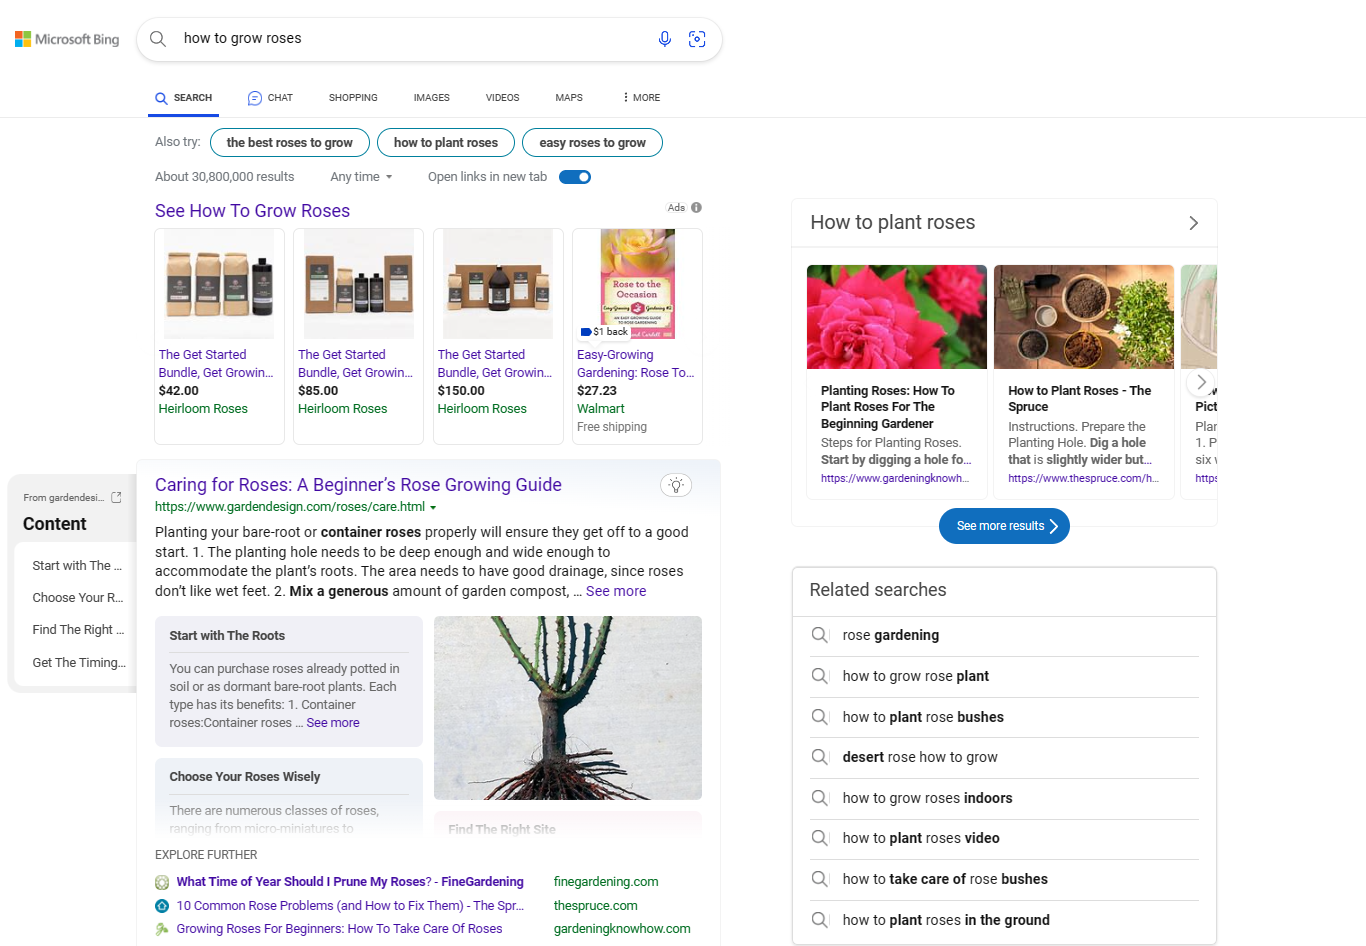Click search icon next to how to grow rose plant

tap(820, 676)
